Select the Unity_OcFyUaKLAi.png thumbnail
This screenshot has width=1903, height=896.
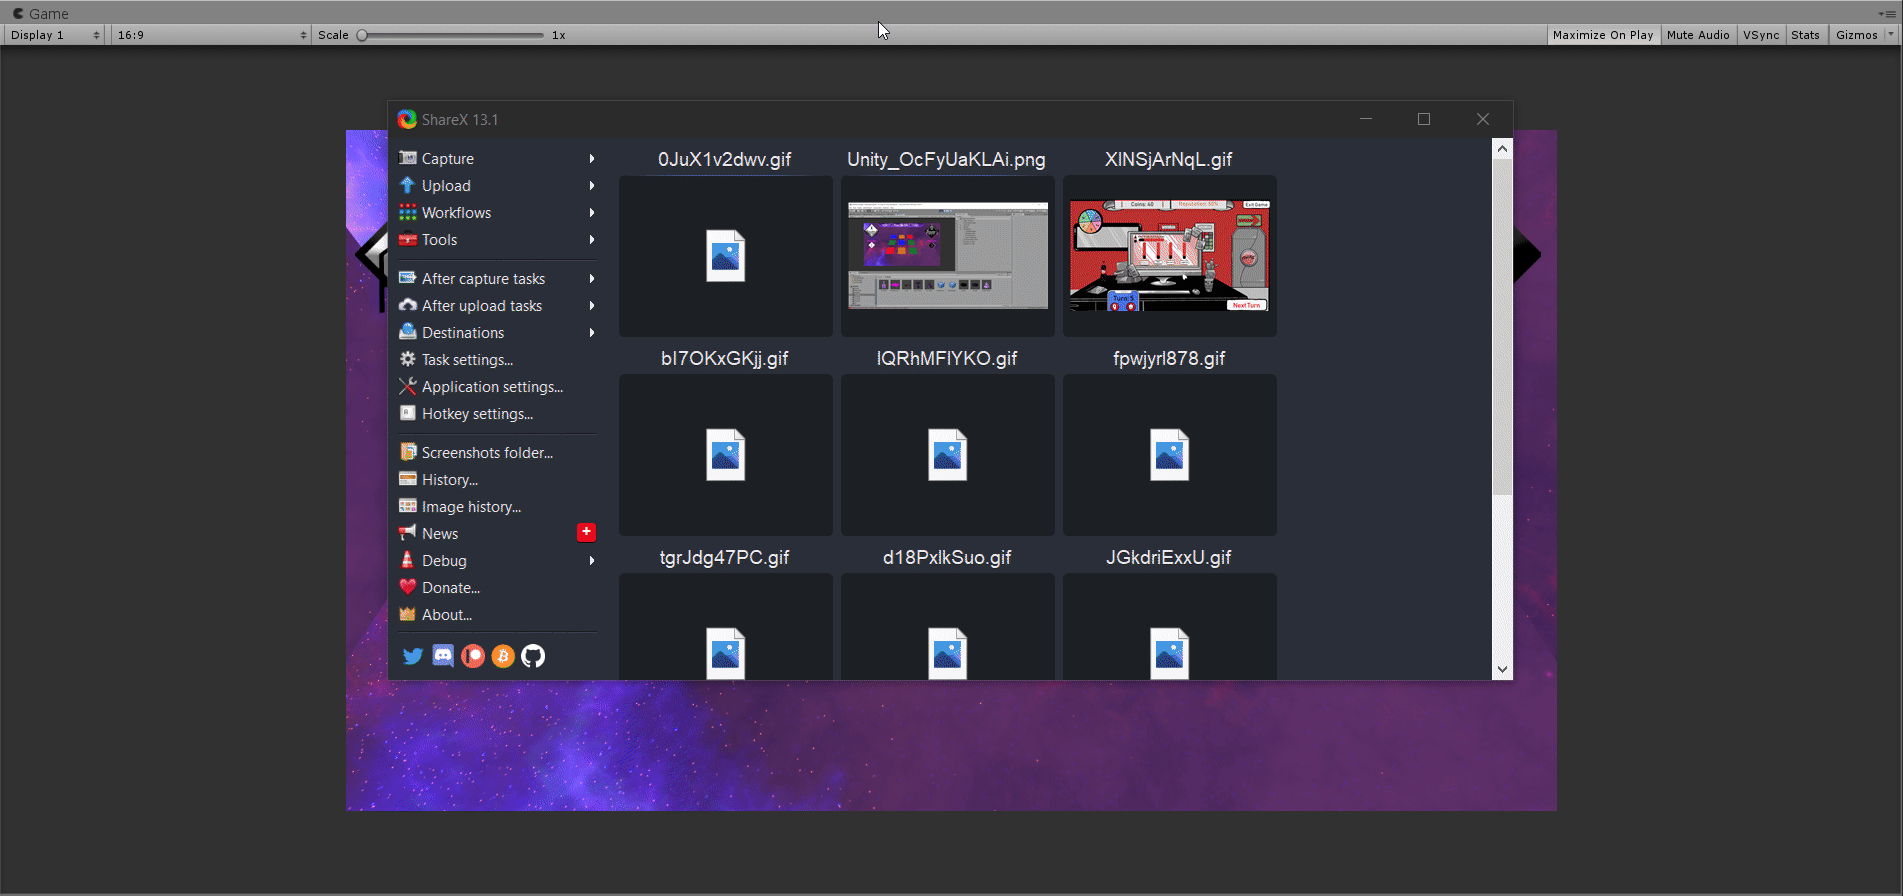[x=947, y=256]
